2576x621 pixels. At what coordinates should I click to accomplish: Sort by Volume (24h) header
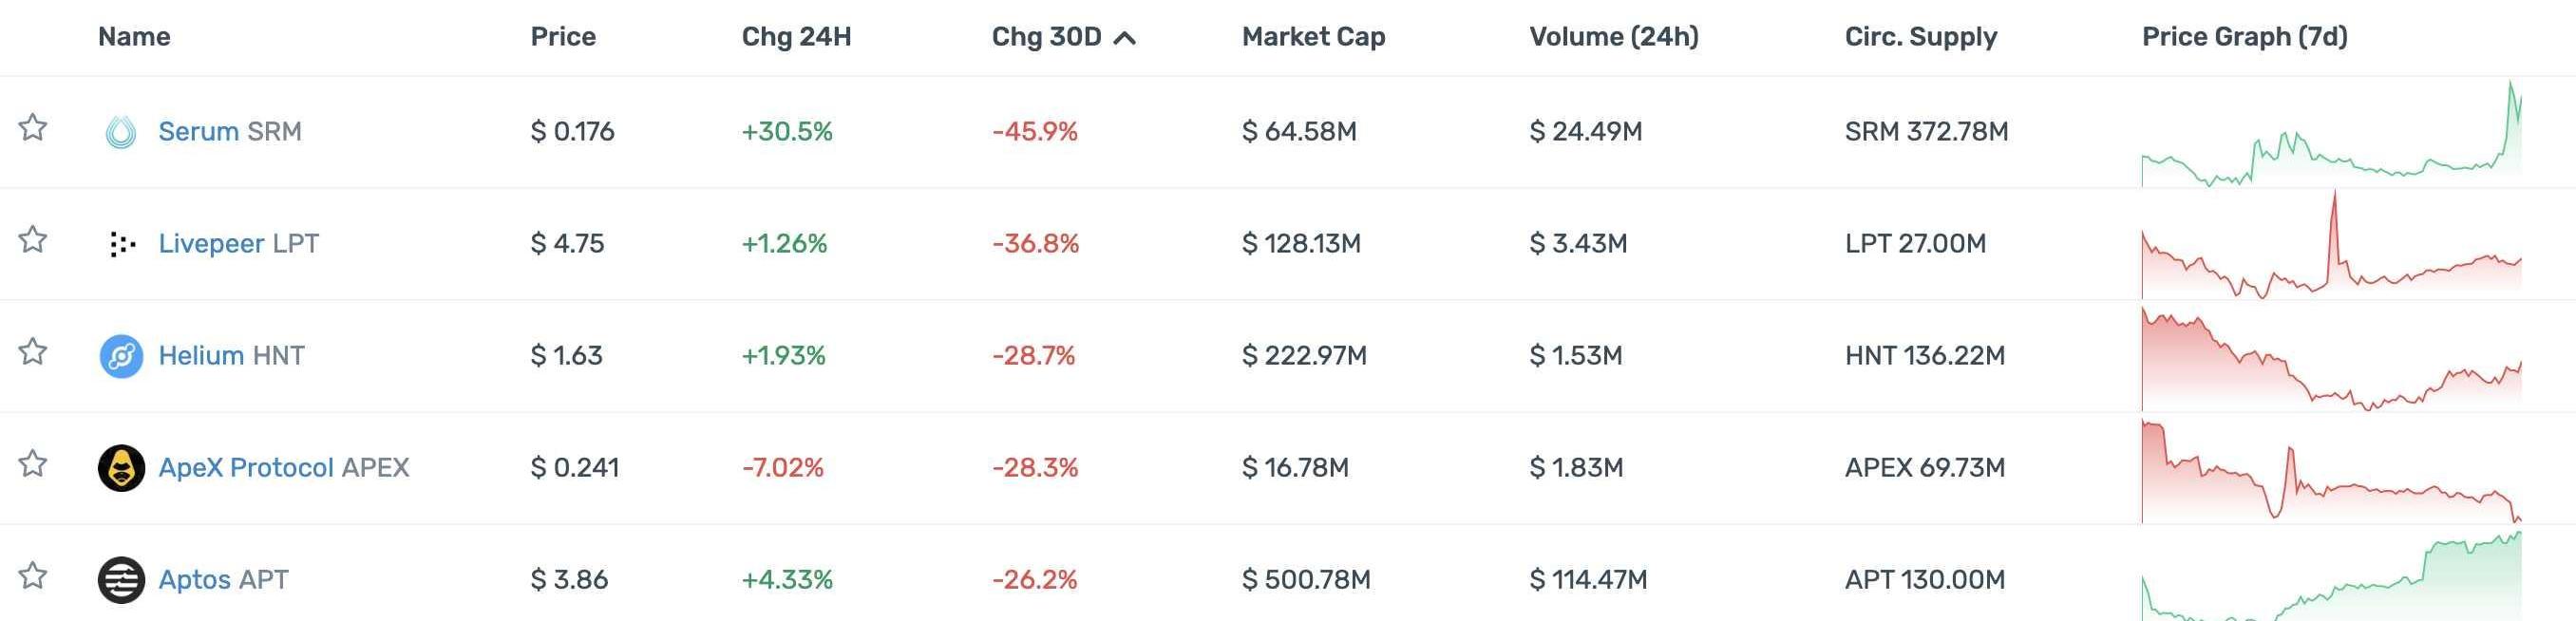point(1613,37)
